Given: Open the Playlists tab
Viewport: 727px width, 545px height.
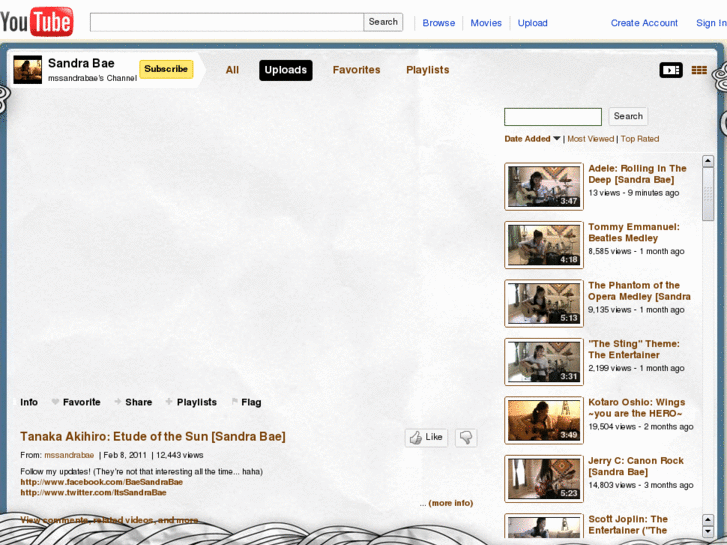Looking at the screenshot, I should [x=427, y=70].
